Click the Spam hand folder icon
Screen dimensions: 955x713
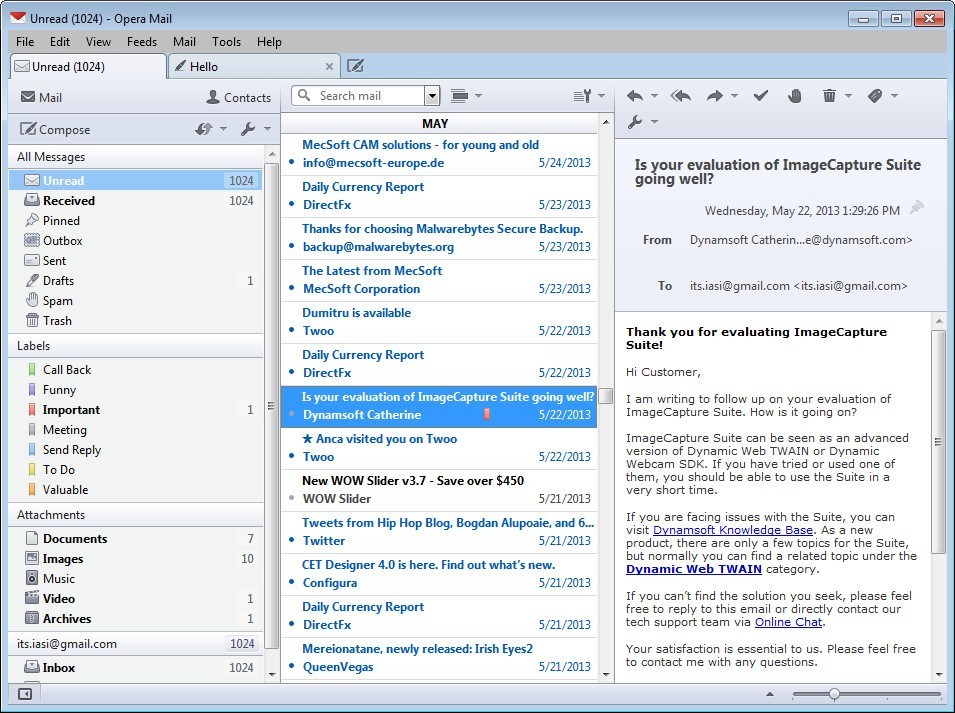(32, 300)
